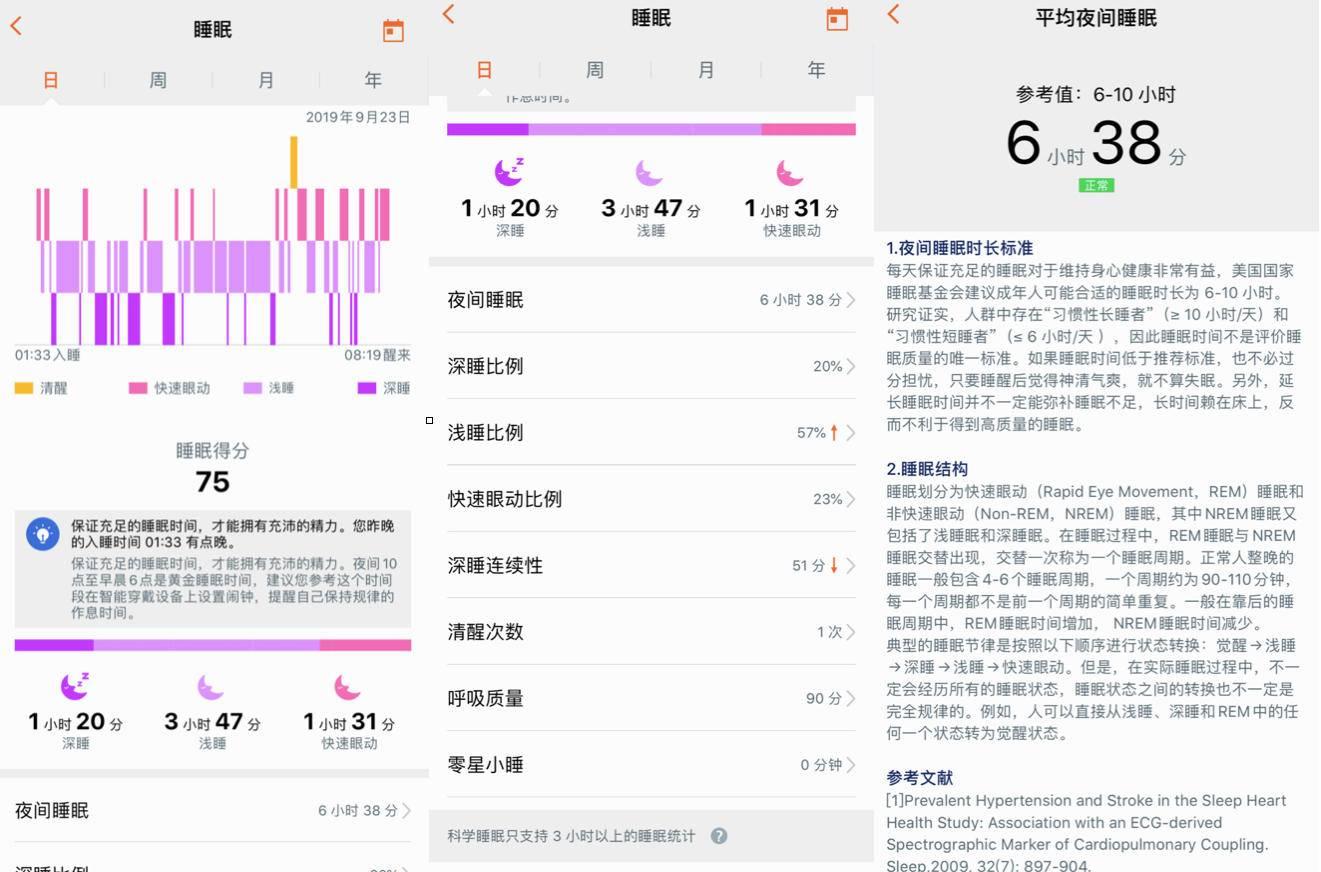Open 夜间睡眠 chevron on left screen
The image size is (1321, 872).
(406, 811)
